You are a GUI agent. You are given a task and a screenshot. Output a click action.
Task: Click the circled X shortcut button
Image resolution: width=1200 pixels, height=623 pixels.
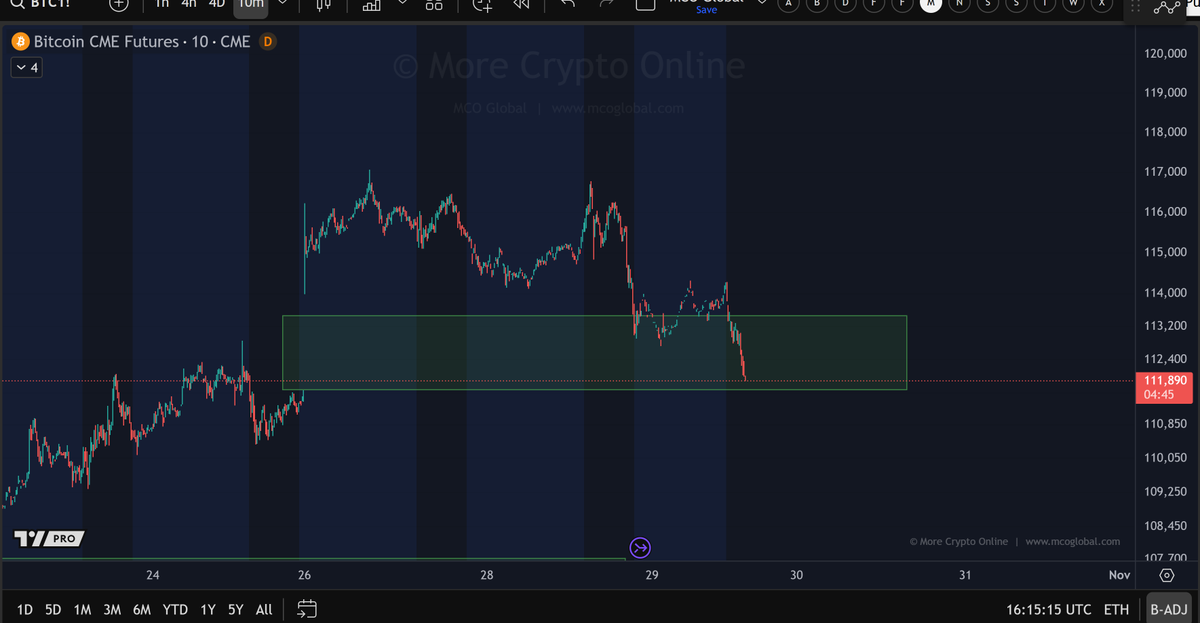1102,4
